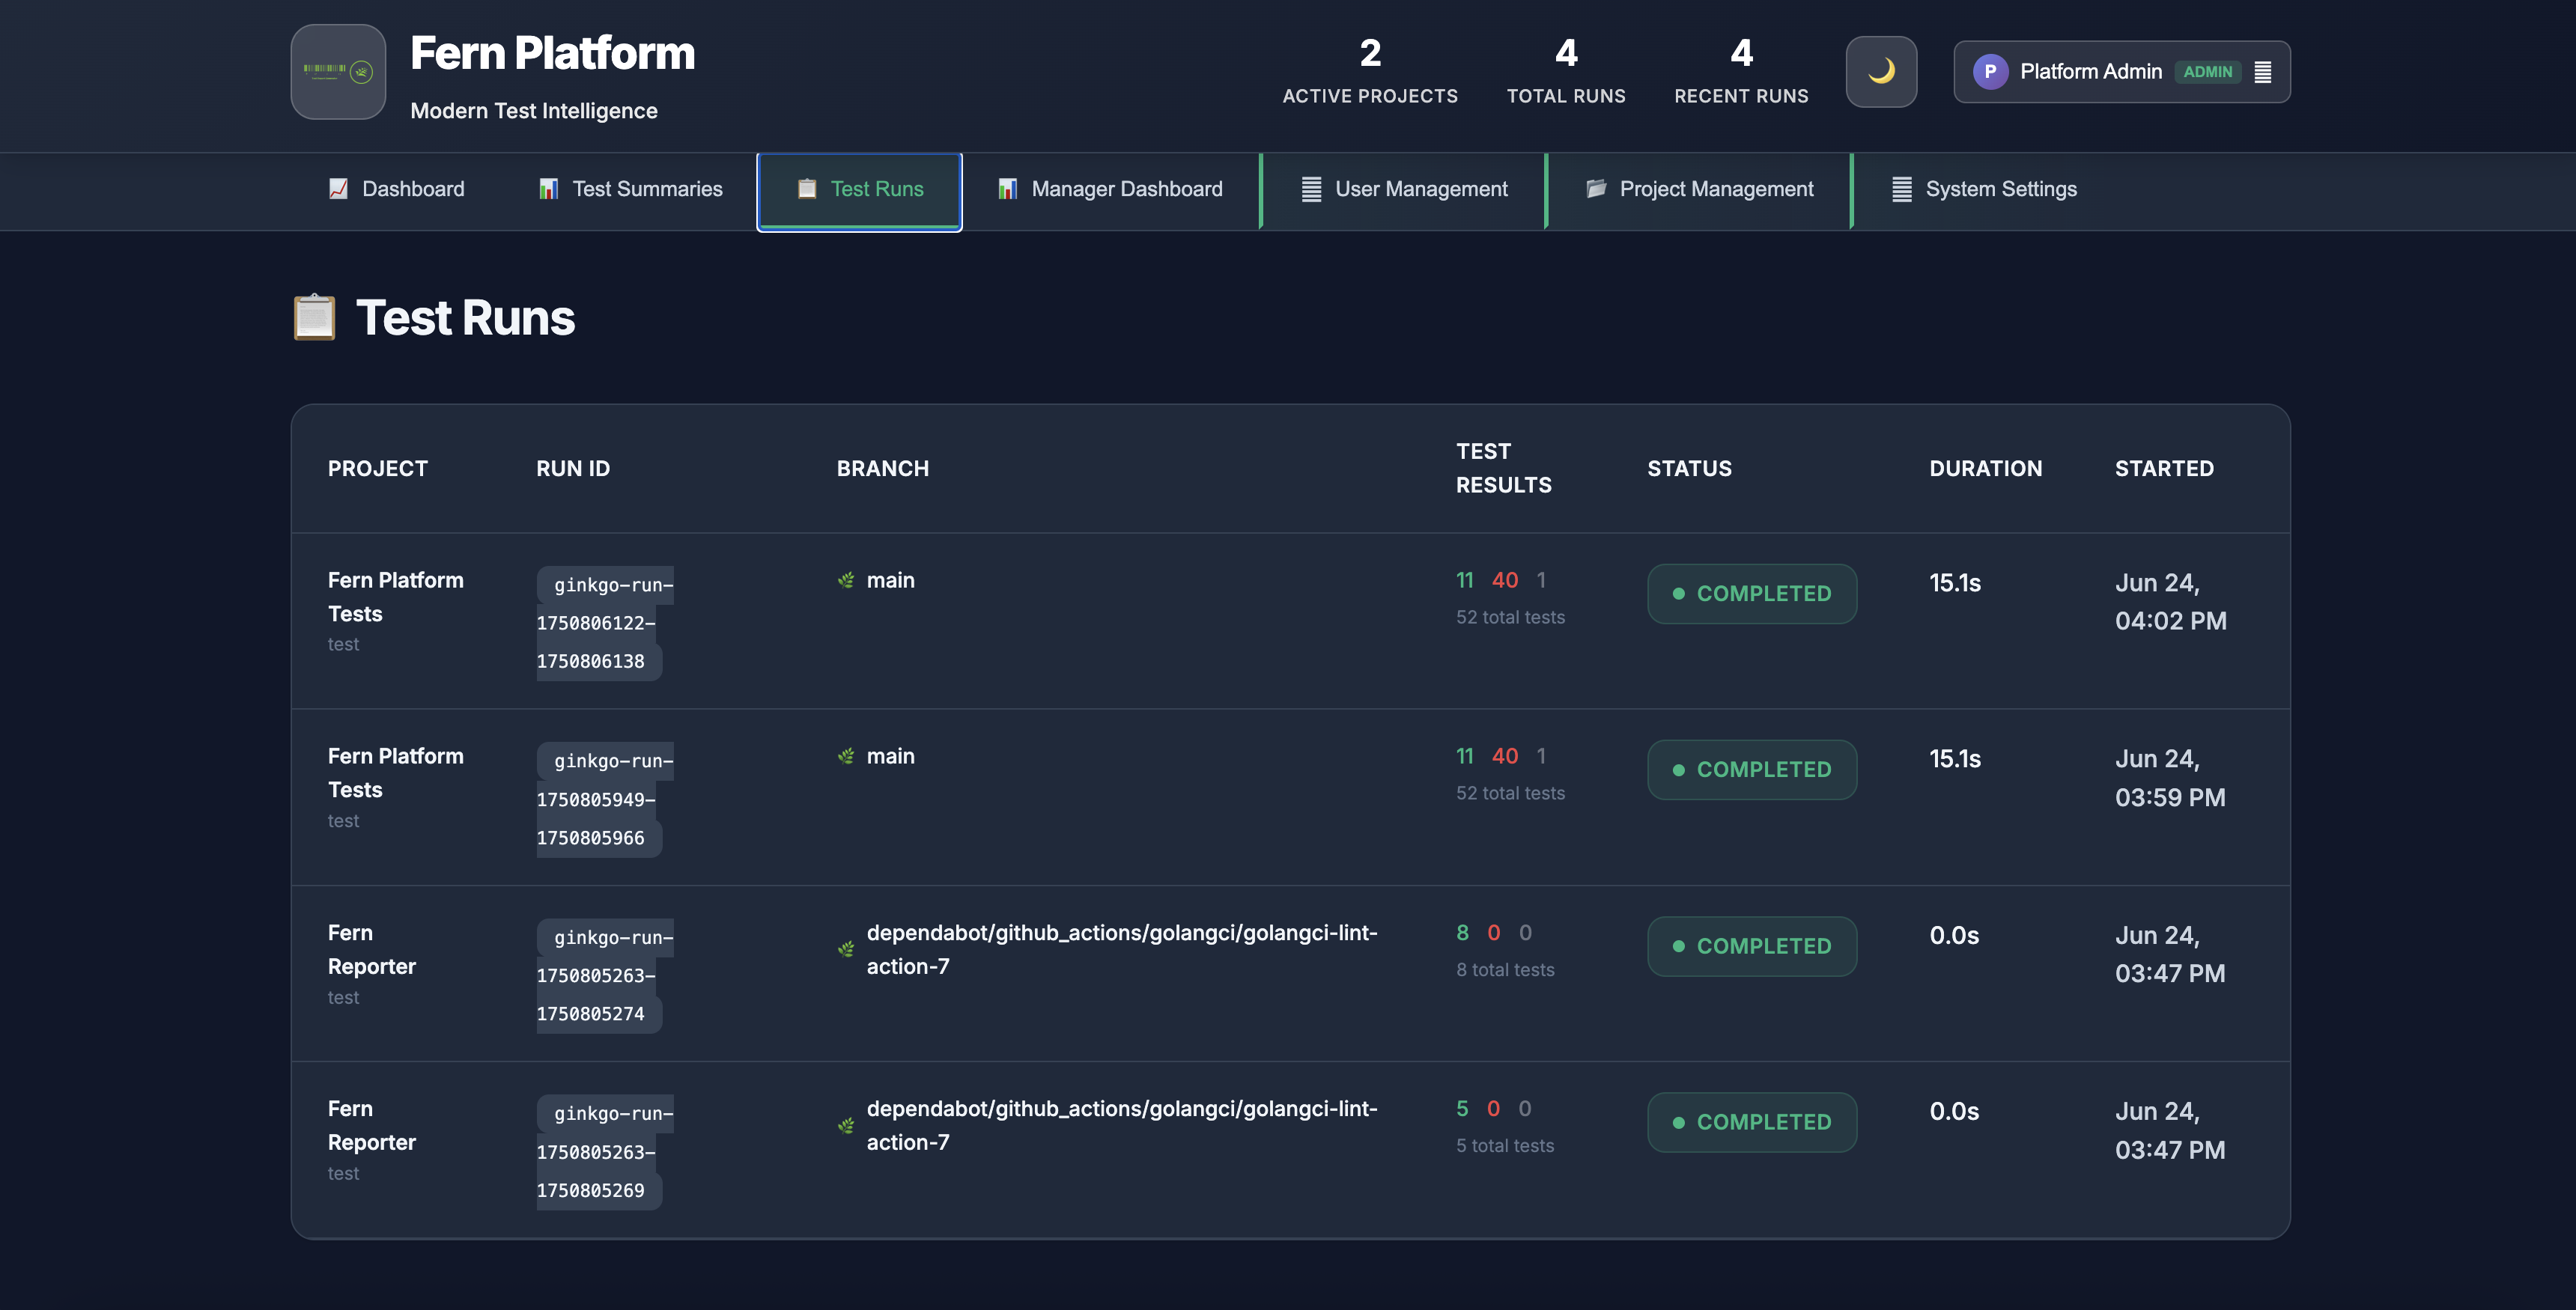The image size is (2576, 1310).
Task: Select the Test Runs tab
Action: (859, 191)
